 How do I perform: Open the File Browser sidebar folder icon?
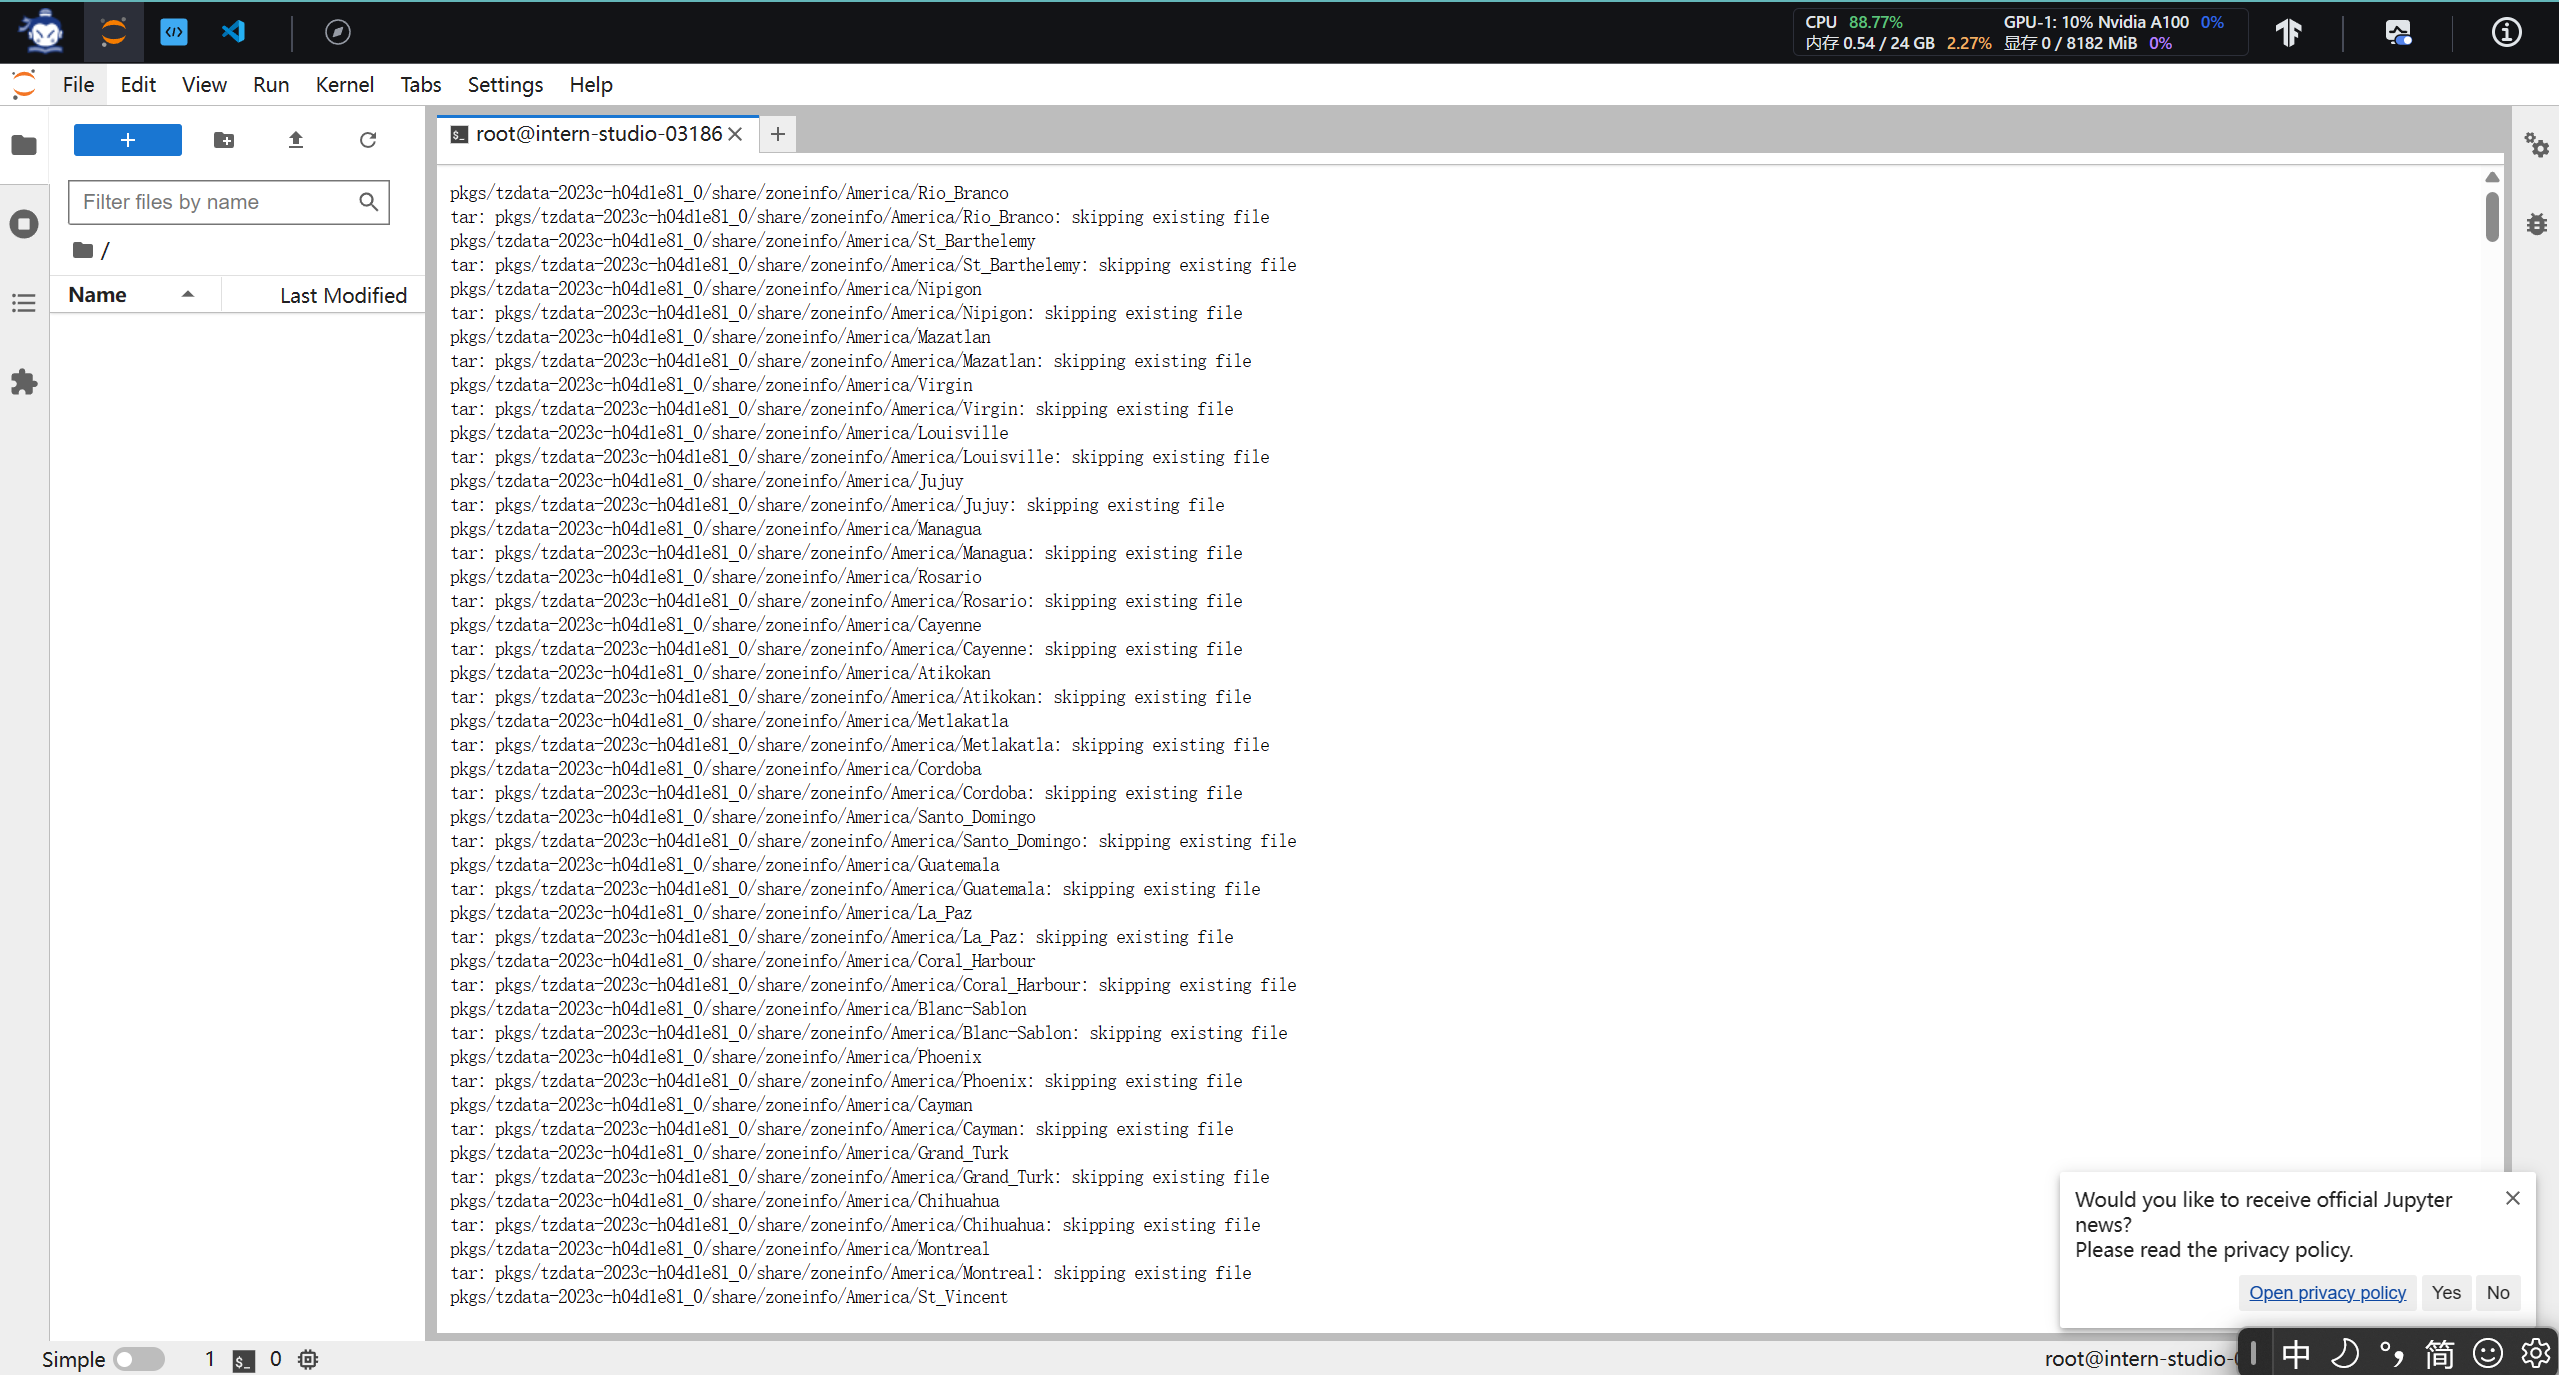[x=24, y=145]
